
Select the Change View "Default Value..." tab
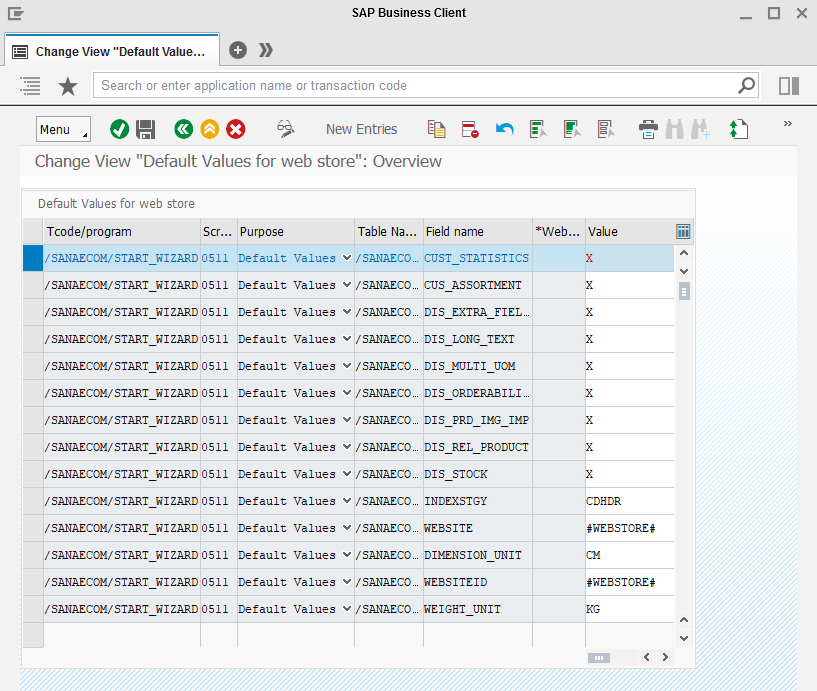[112, 52]
